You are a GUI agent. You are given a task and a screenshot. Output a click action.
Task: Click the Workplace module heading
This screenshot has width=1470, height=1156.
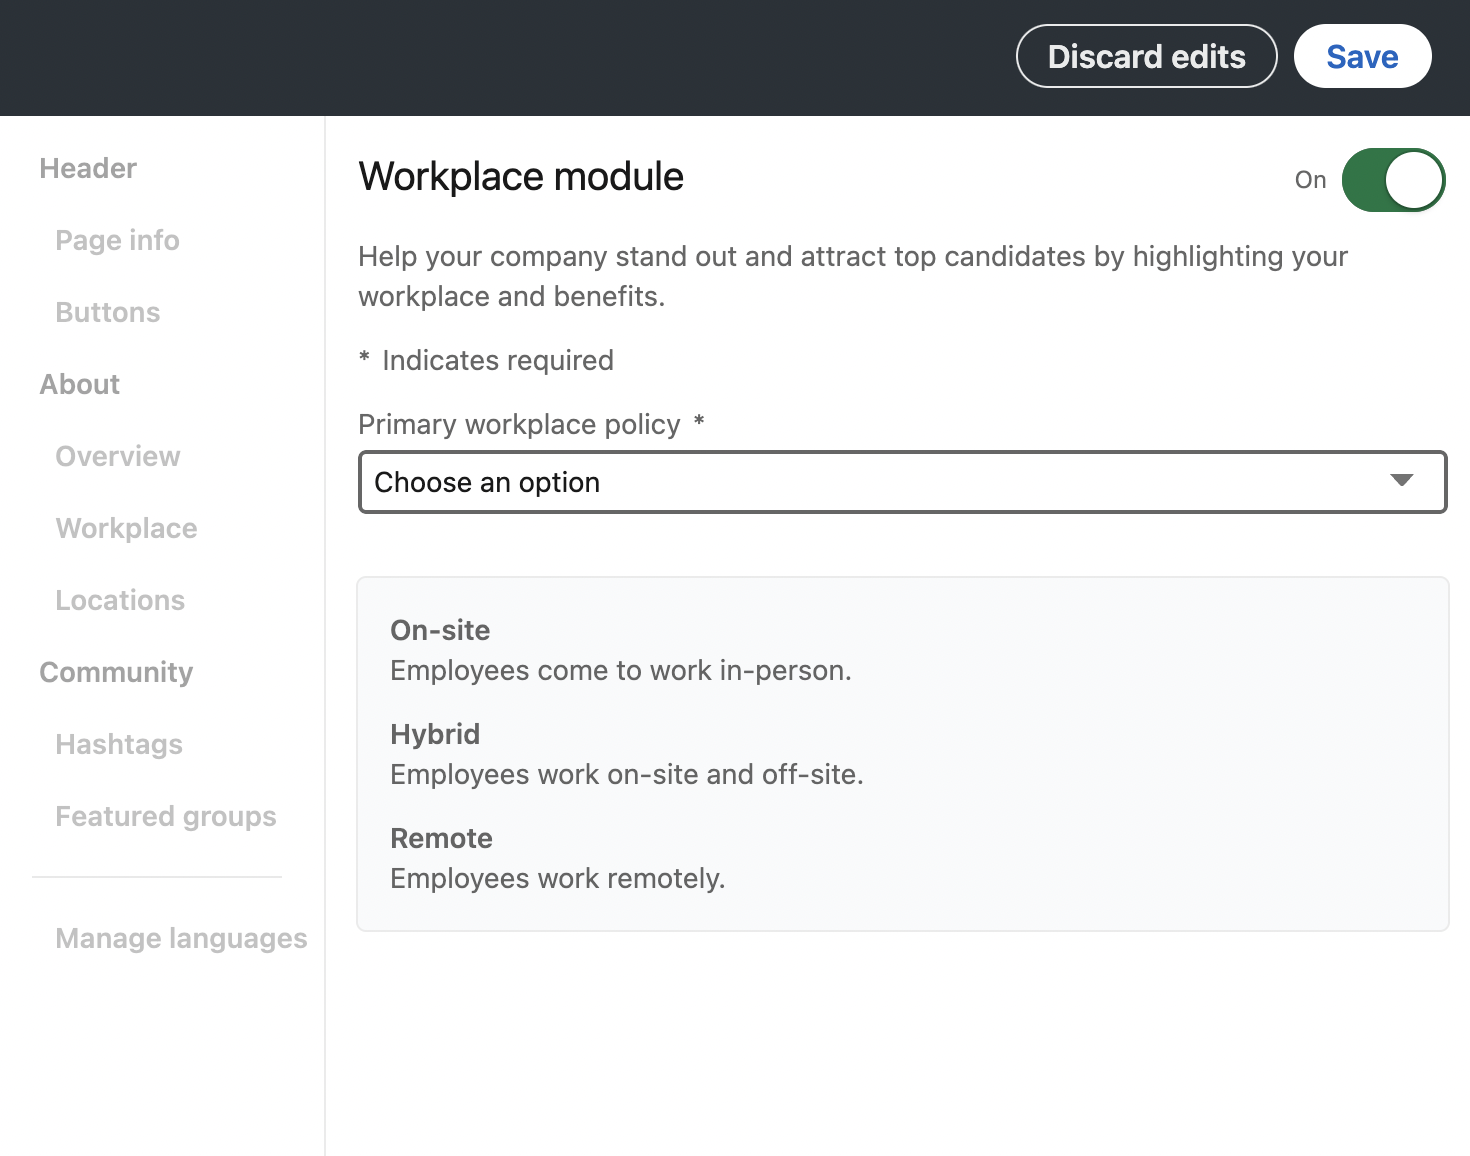click(x=521, y=177)
